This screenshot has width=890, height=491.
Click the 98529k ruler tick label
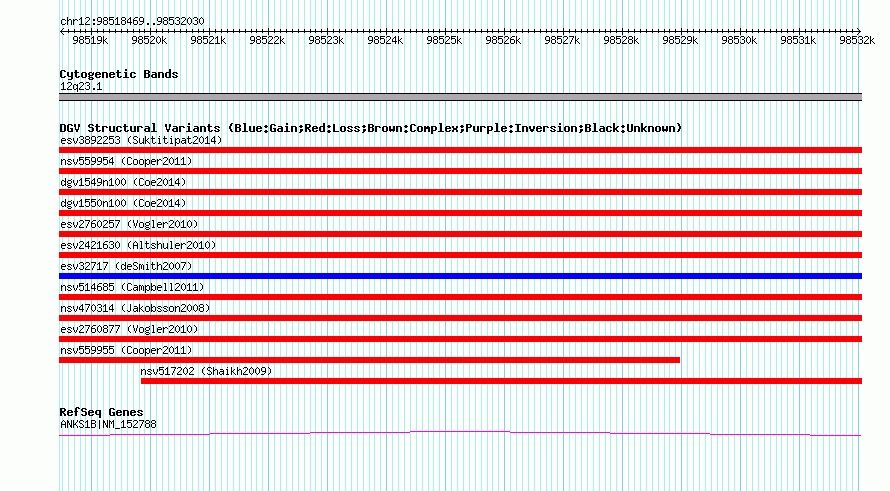681,40
